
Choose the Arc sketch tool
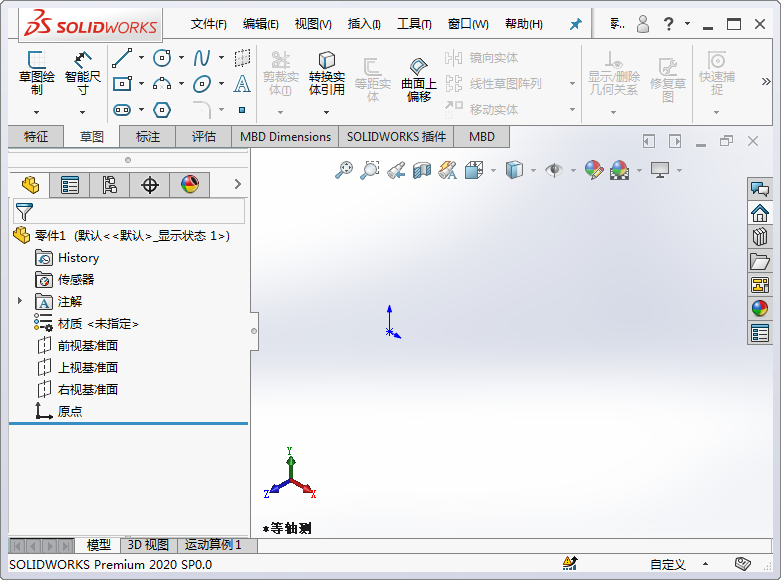pyautogui.click(x=162, y=84)
